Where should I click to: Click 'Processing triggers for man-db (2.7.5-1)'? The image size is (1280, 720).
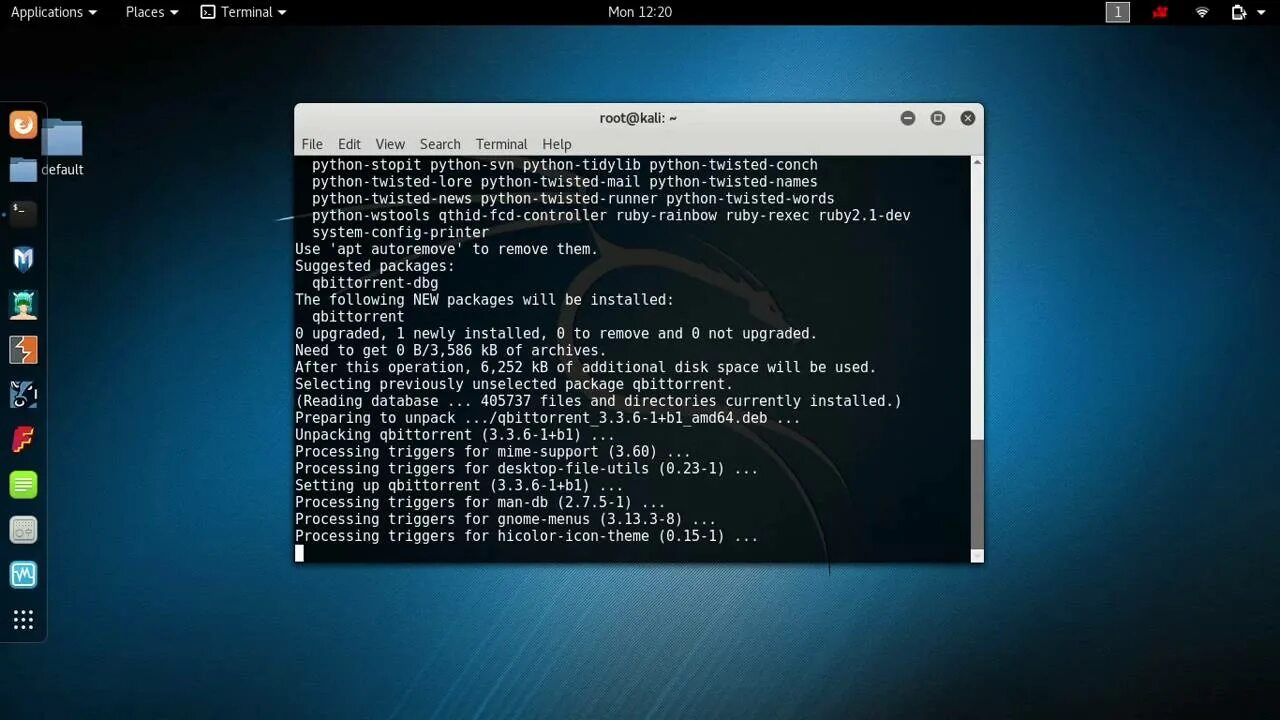coord(480,503)
